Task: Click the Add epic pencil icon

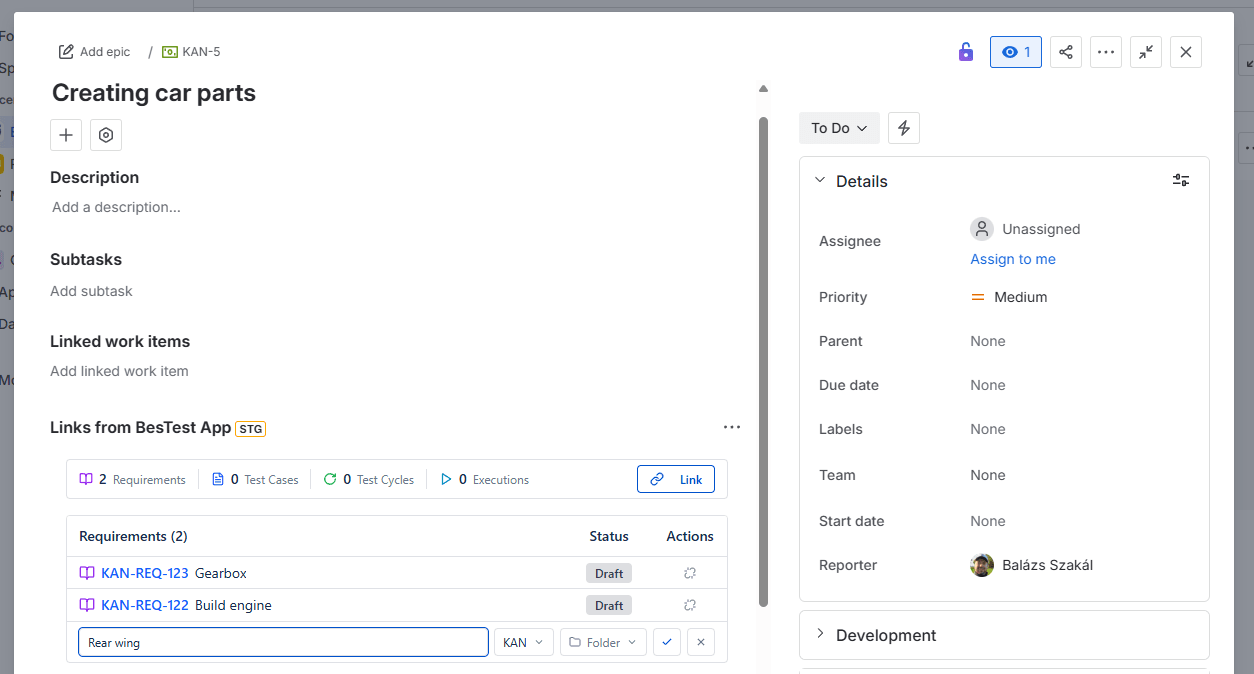Action: tap(66, 52)
